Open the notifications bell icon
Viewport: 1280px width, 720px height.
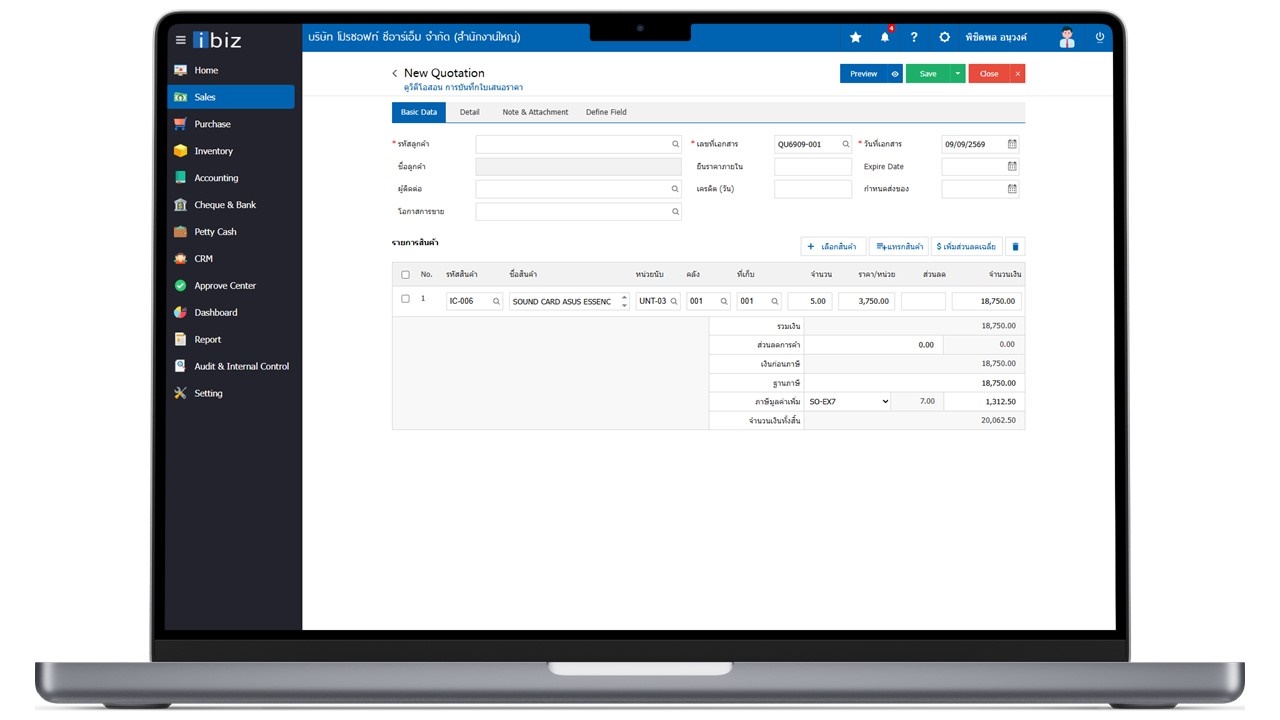point(885,37)
